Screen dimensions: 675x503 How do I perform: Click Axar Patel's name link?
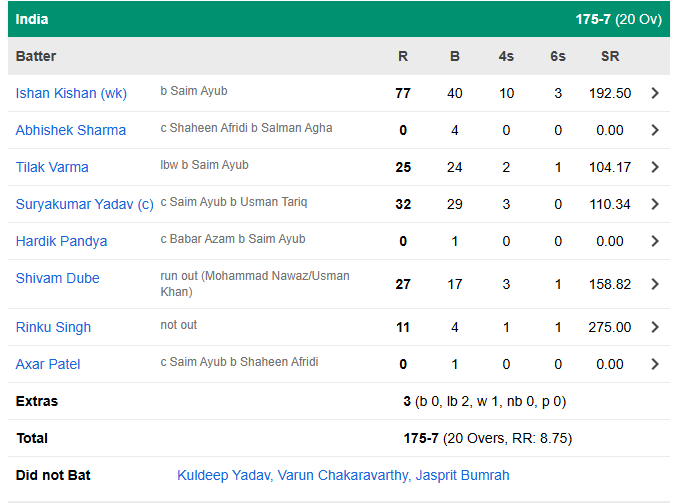coord(48,364)
